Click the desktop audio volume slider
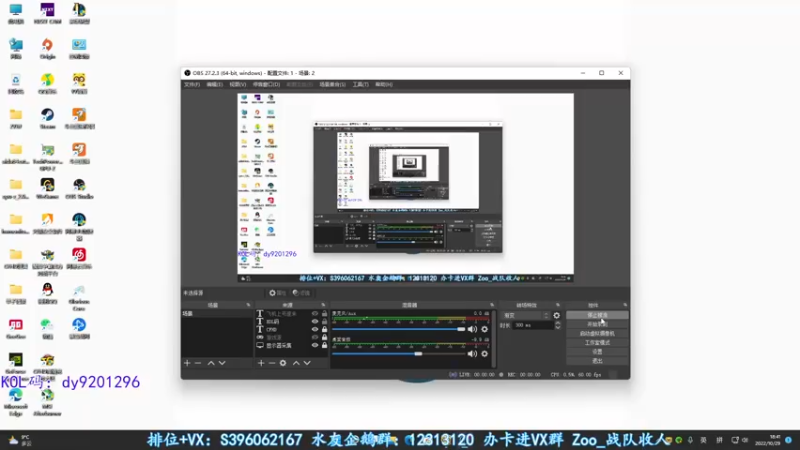This screenshot has width=800, height=450. click(x=398, y=354)
